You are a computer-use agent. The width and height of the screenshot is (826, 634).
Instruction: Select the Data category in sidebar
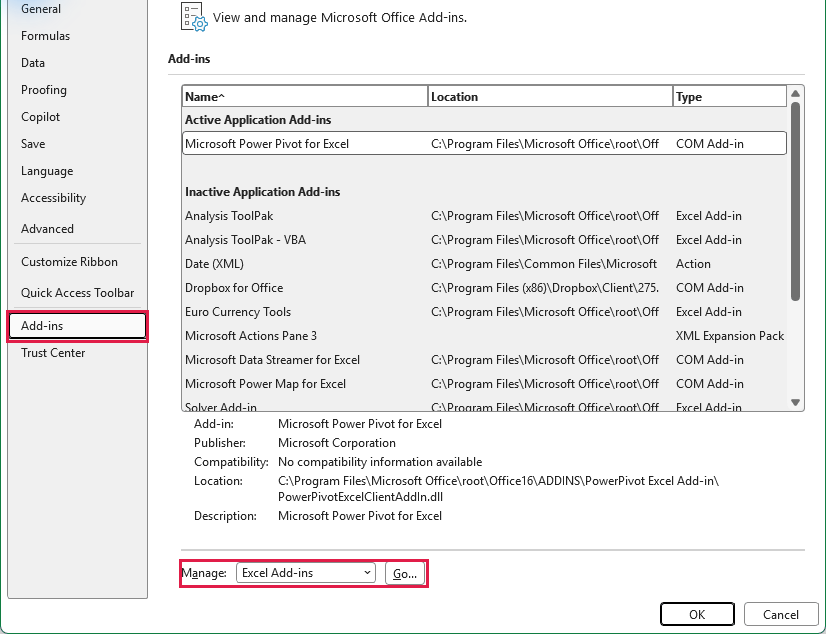(x=33, y=63)
